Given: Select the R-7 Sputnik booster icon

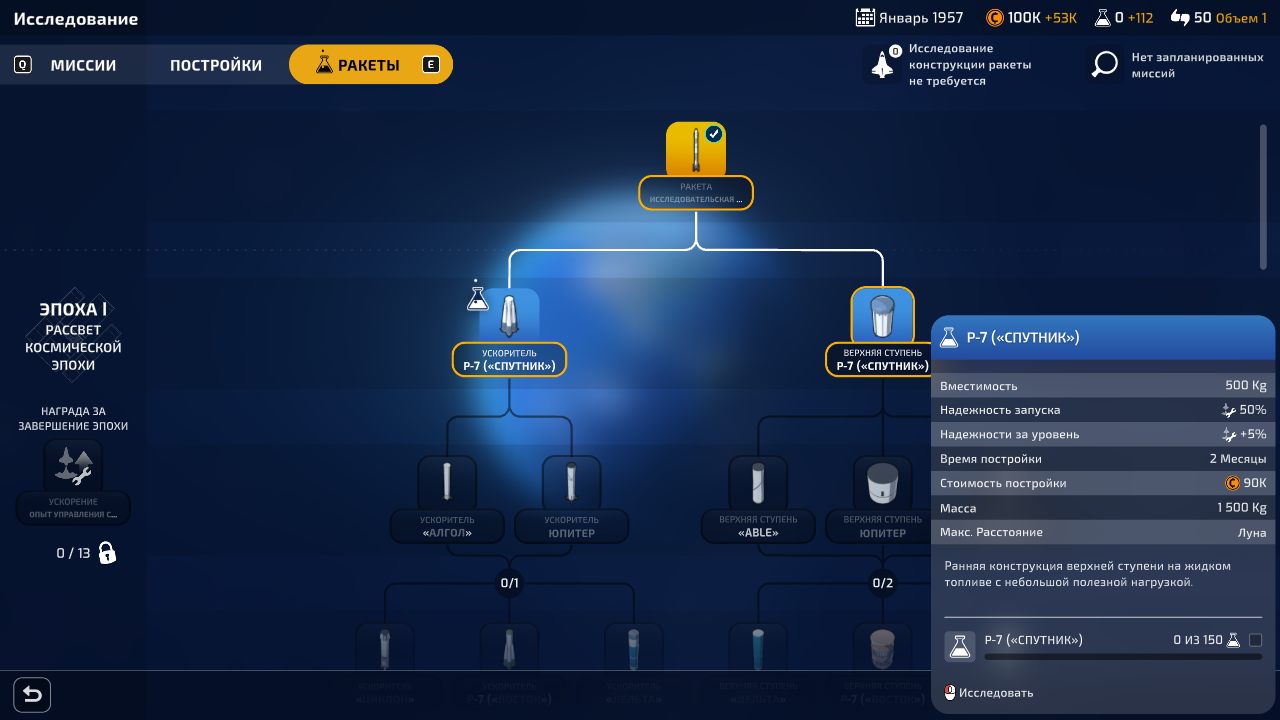Looking at the screenshot, I should [x=510, y=316].
